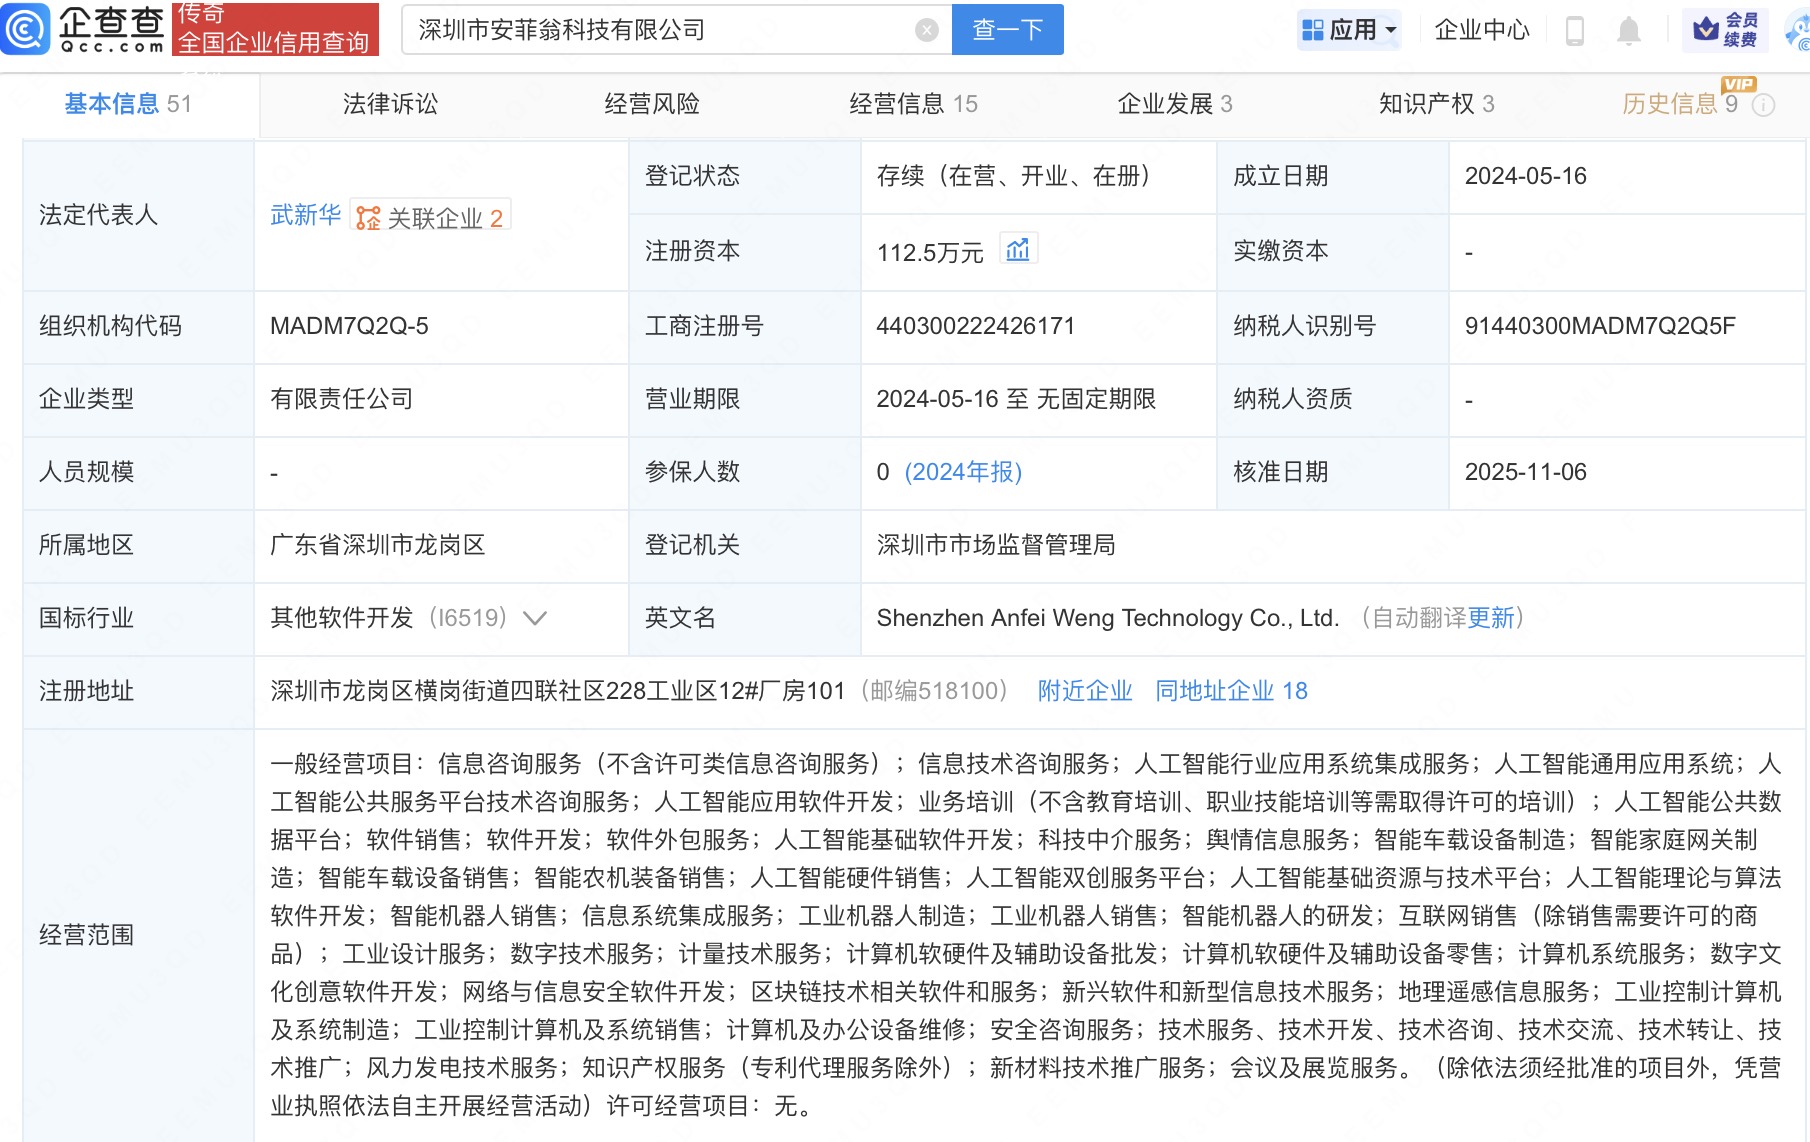This screenshot has width=1810, height=1142.
Task: Click the 传奇 全国企业信用查询 red banner
Action: pos(275,28)
